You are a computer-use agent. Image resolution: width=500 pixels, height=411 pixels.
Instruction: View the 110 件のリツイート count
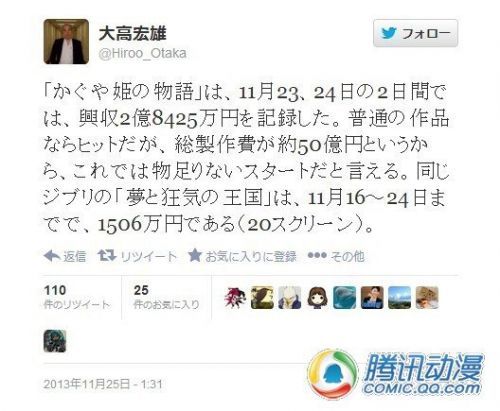[x=77, y=297]
